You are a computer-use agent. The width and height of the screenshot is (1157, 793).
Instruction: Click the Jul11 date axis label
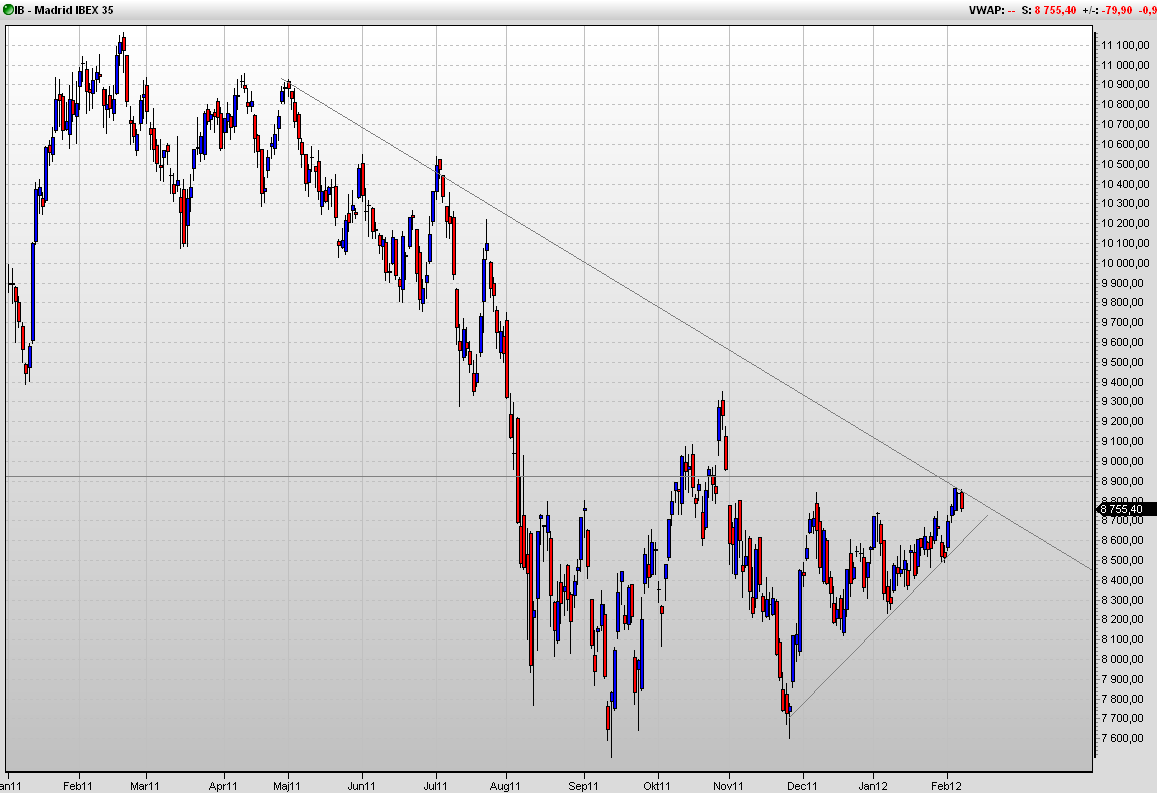tap(436, 786)
